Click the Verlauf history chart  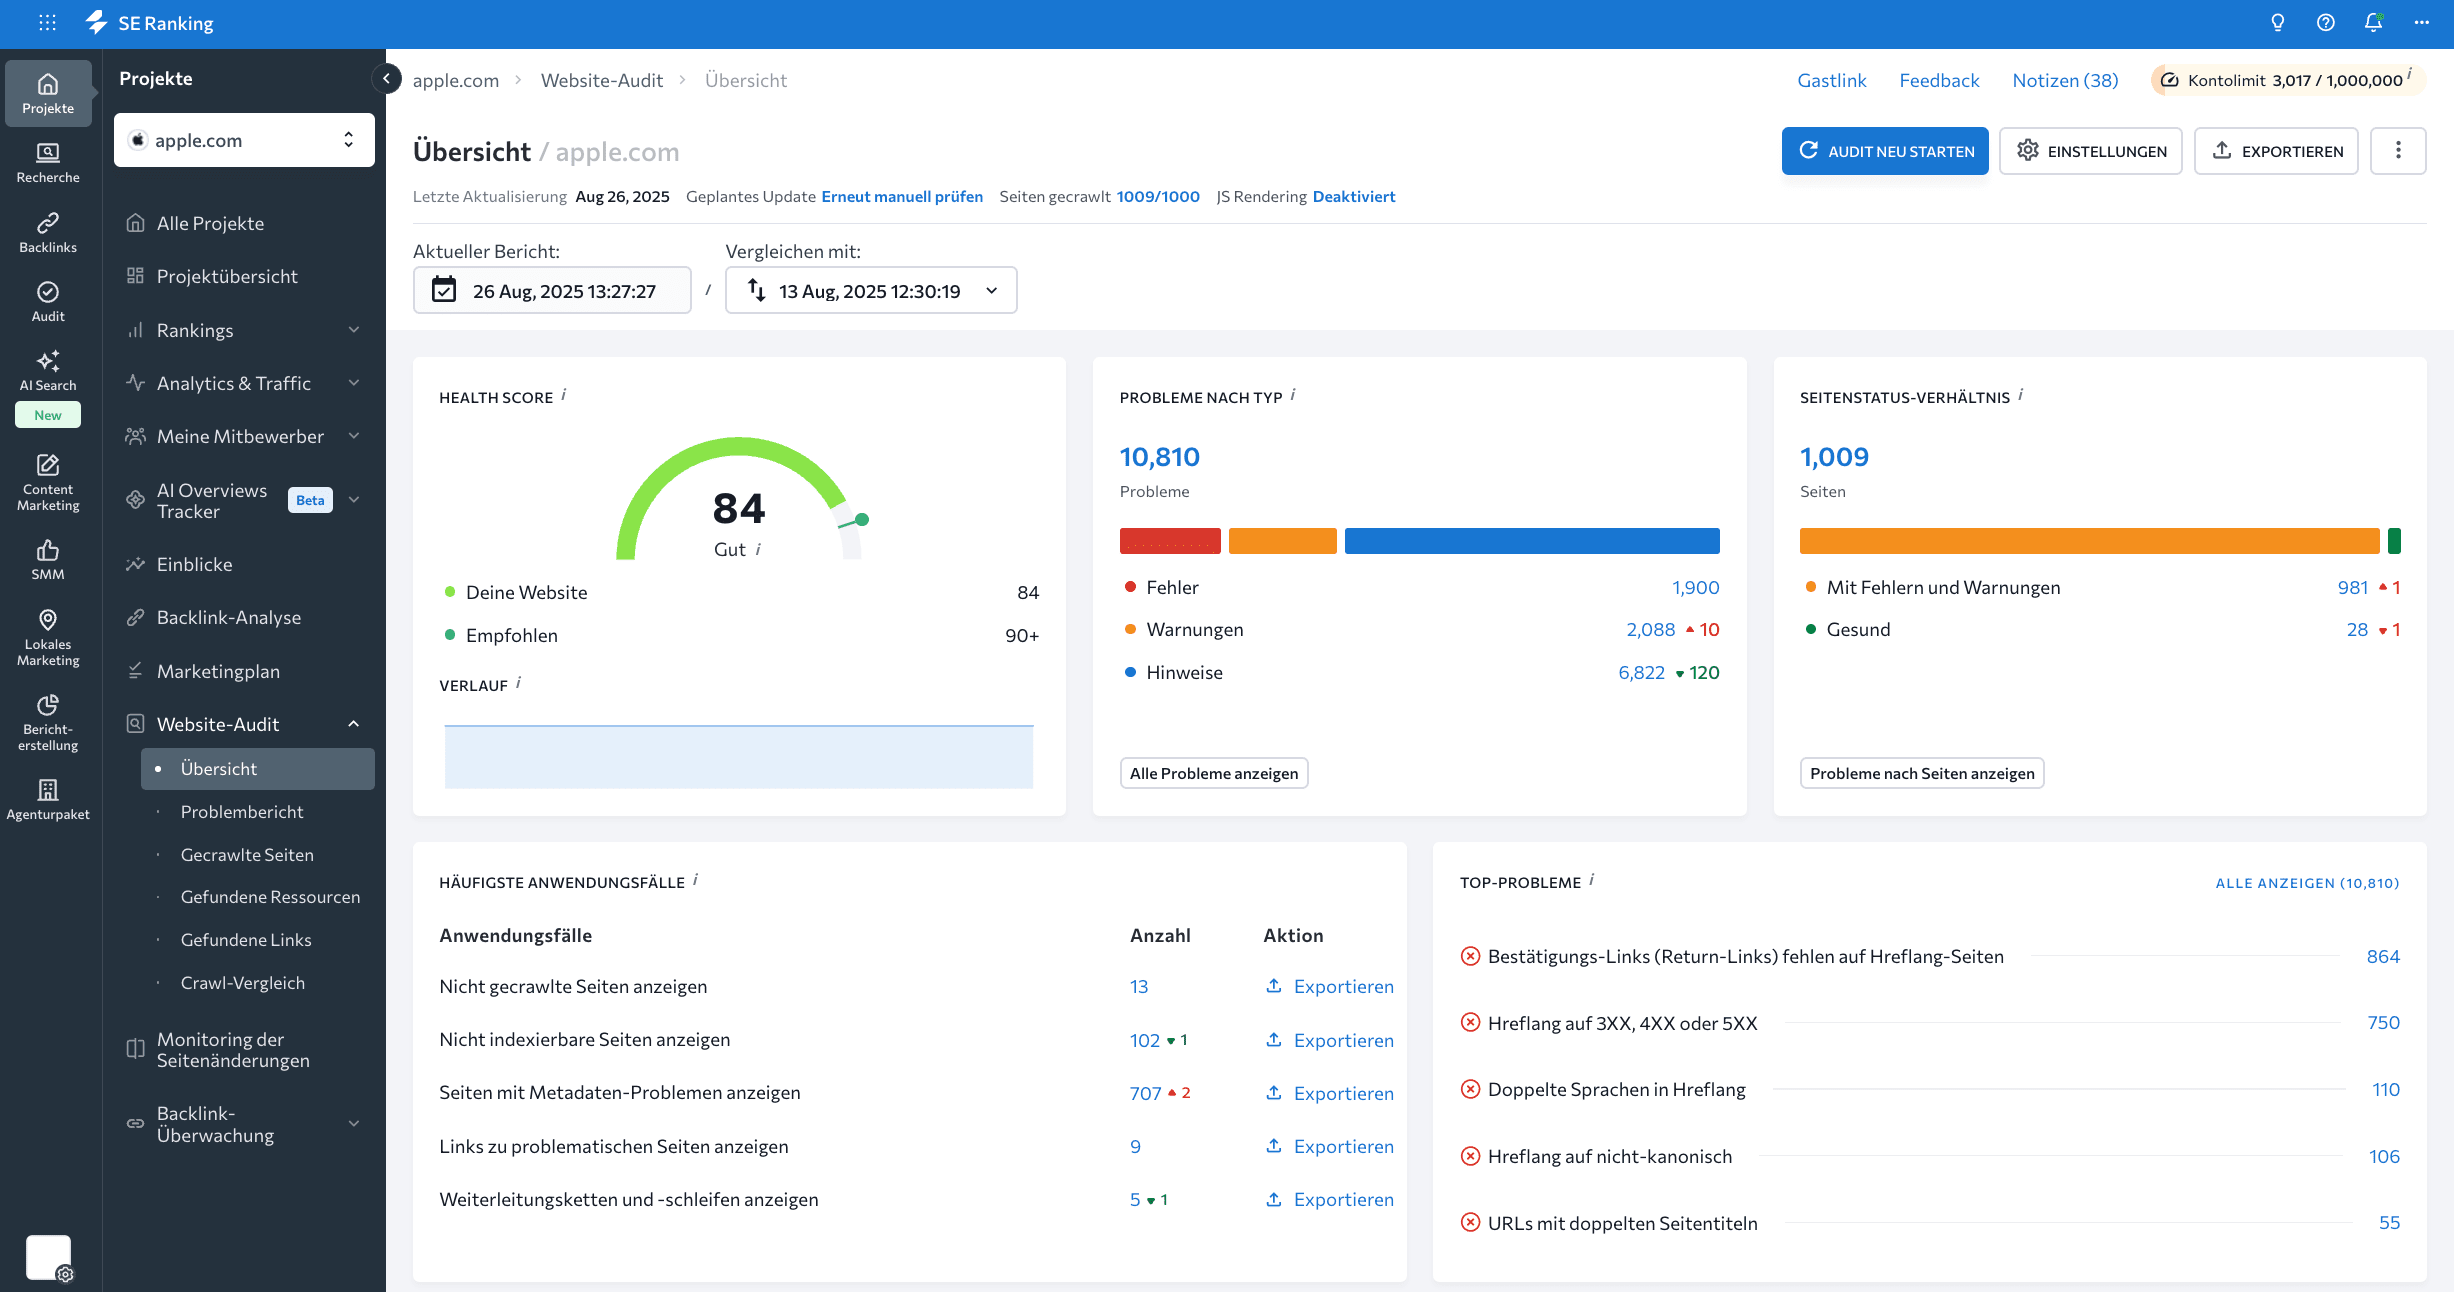click(x=739, y=756)
